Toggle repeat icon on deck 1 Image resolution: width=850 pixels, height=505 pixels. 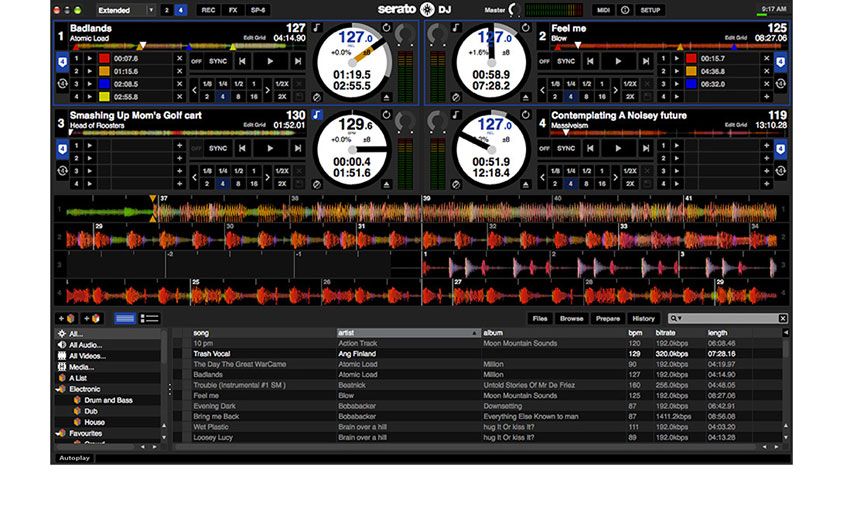pos(386,28)
